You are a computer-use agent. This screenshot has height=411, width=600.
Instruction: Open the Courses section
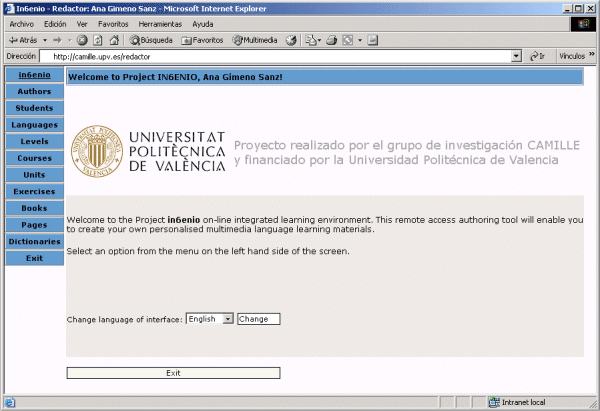click(x=34, y=158)
